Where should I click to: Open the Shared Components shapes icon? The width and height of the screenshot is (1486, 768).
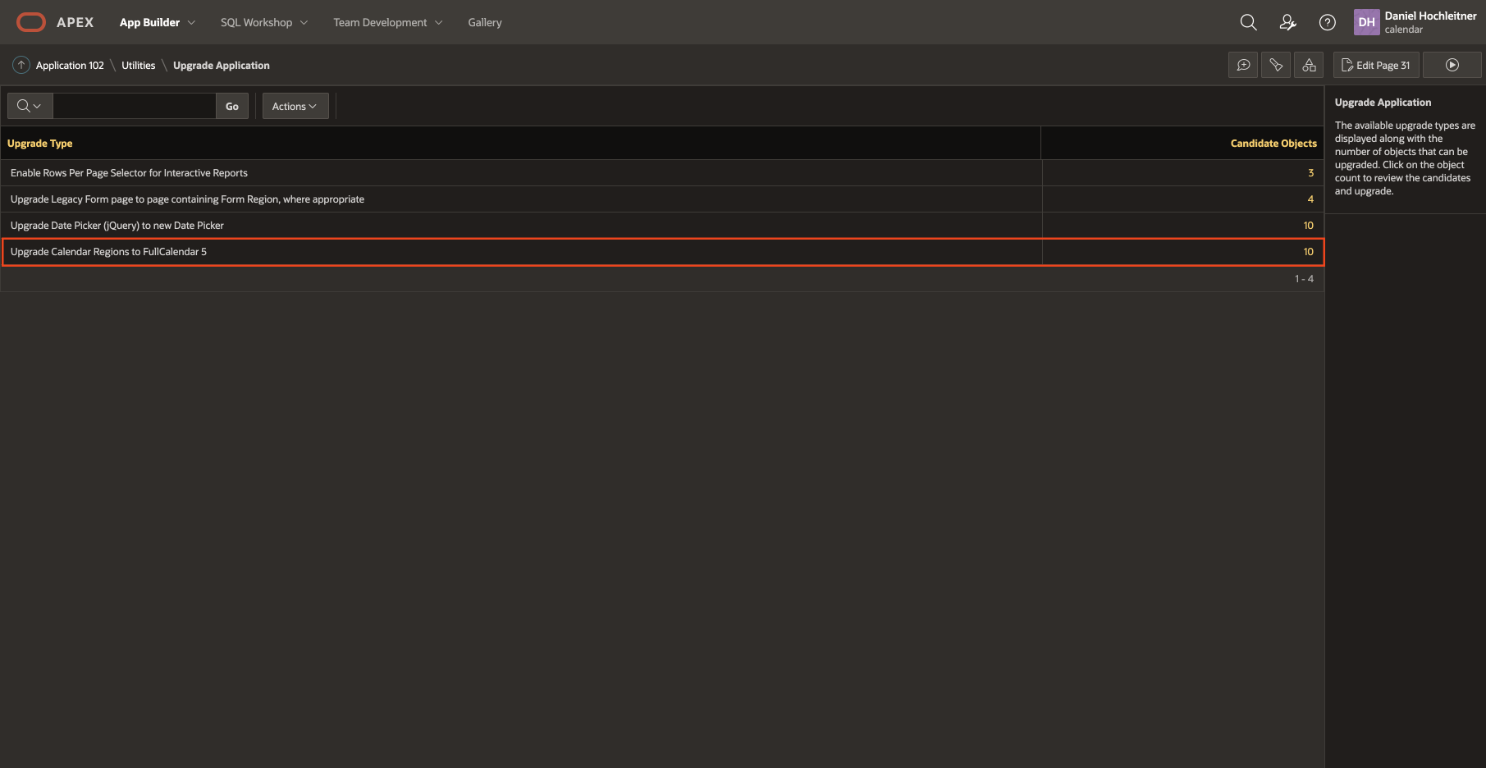point(1309,65)
